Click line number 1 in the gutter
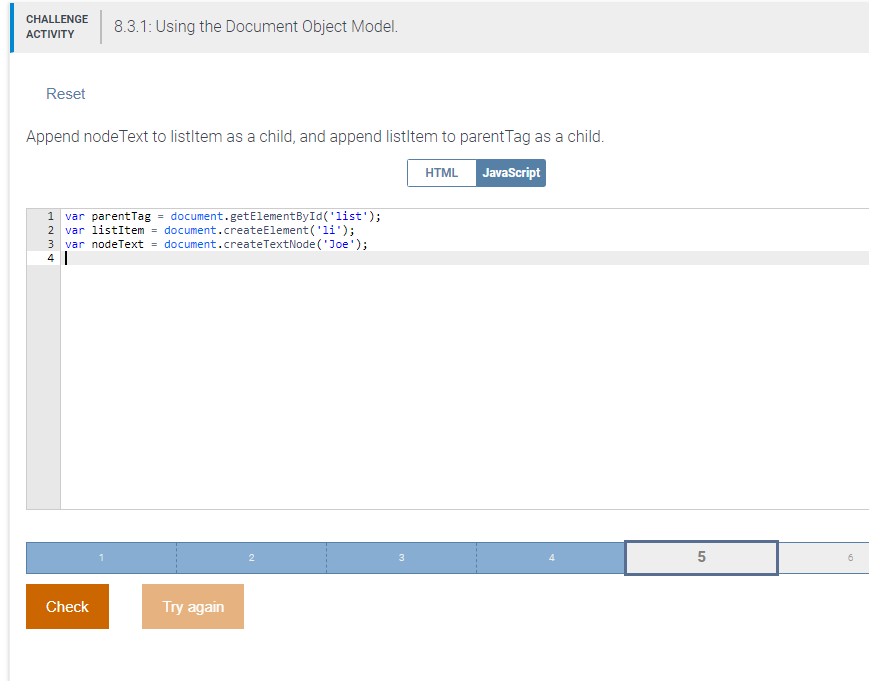 (x=49, y=215)
